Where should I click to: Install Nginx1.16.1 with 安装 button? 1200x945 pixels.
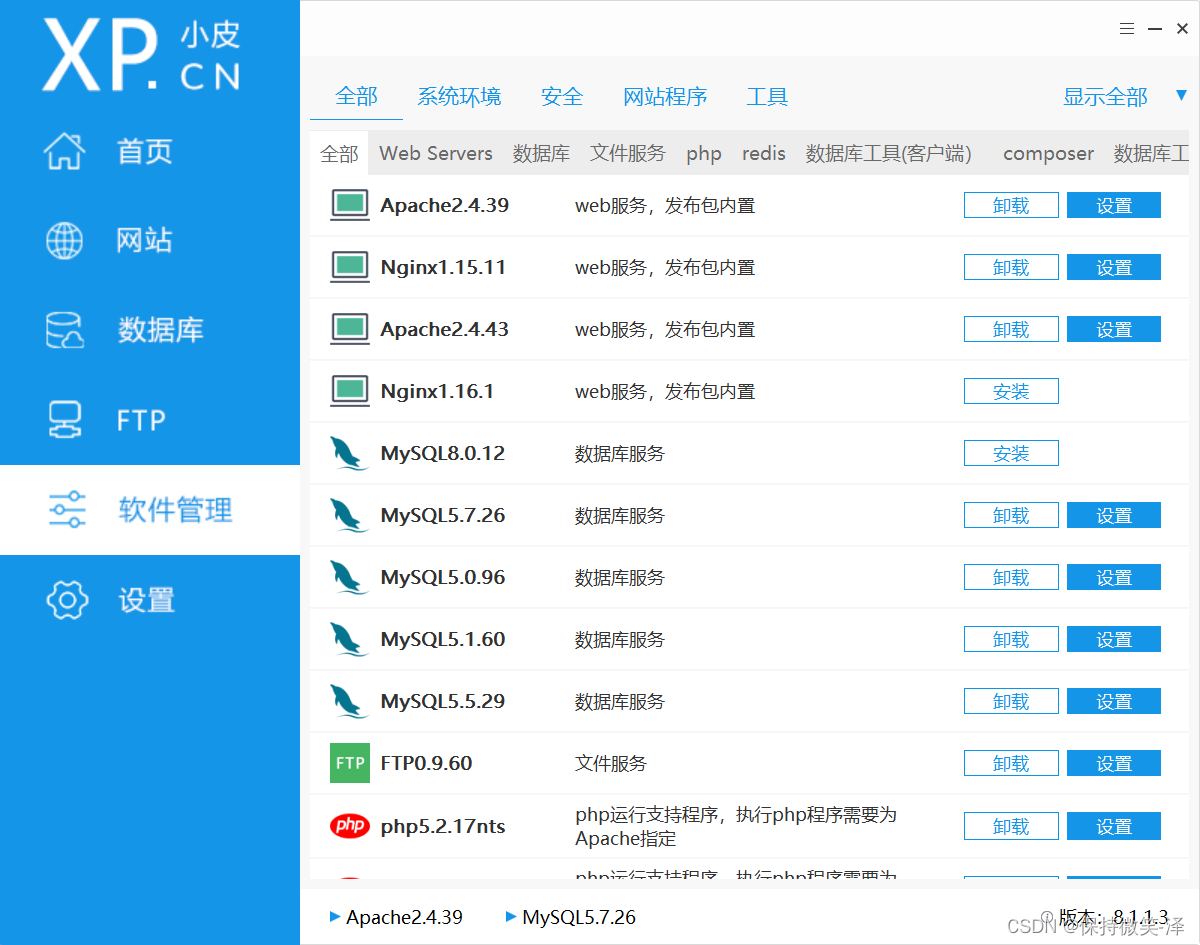pos(1011,391)
